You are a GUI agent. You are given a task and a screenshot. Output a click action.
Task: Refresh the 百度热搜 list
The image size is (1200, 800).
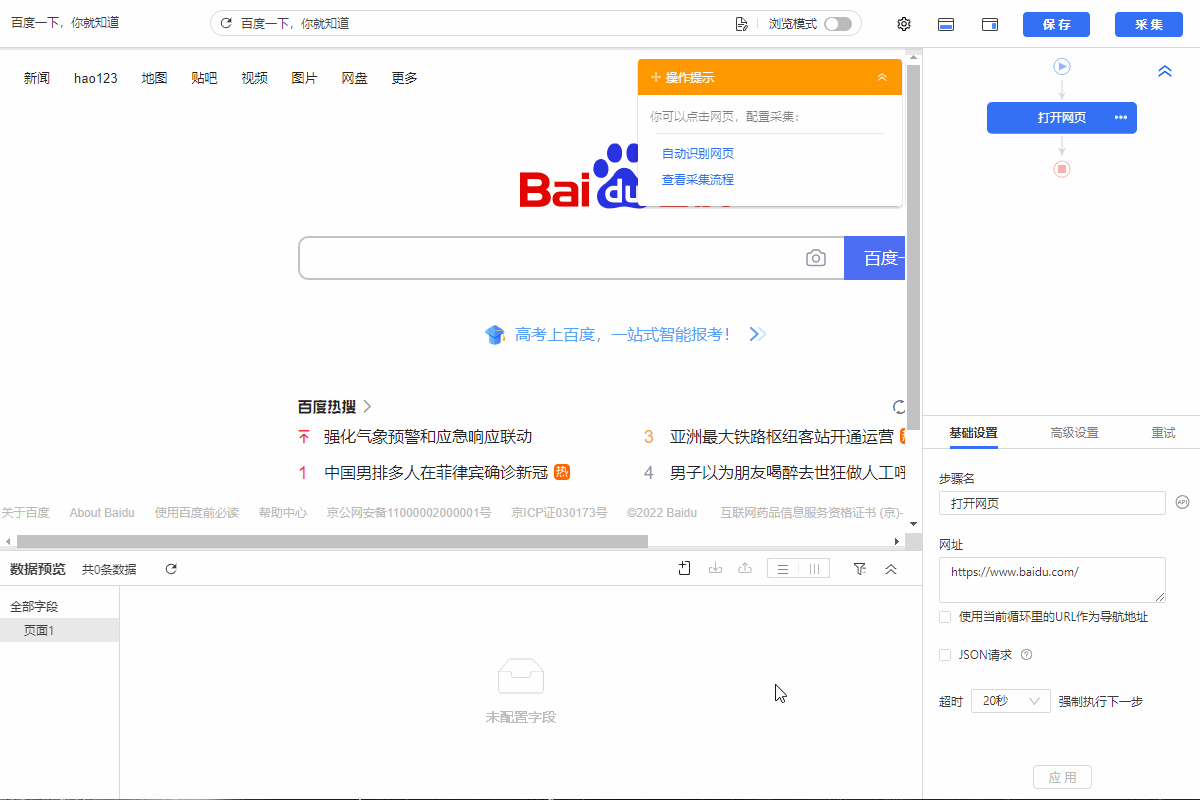900,406
